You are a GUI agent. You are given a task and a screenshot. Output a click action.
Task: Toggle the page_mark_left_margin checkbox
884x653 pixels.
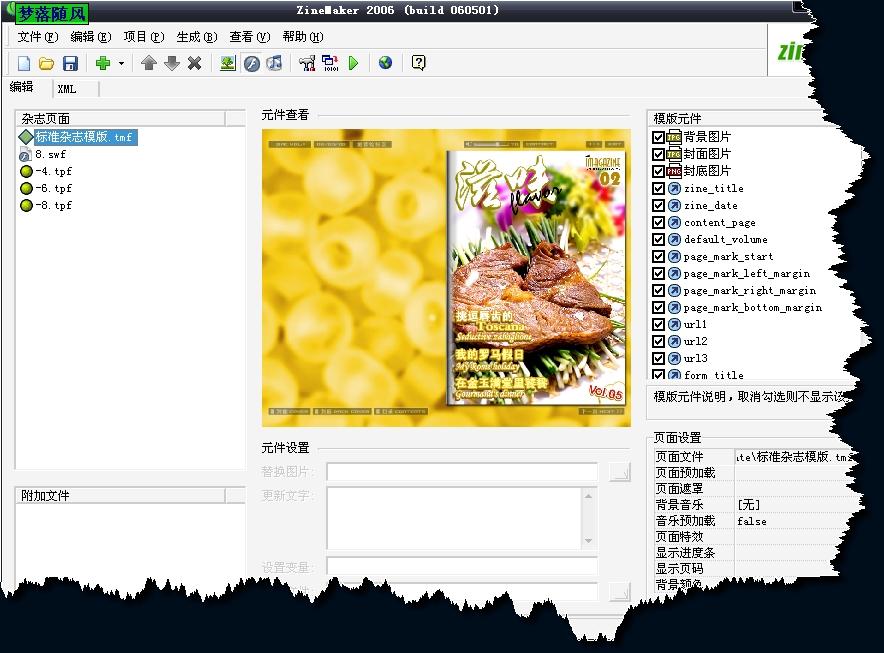coord(658,273)
